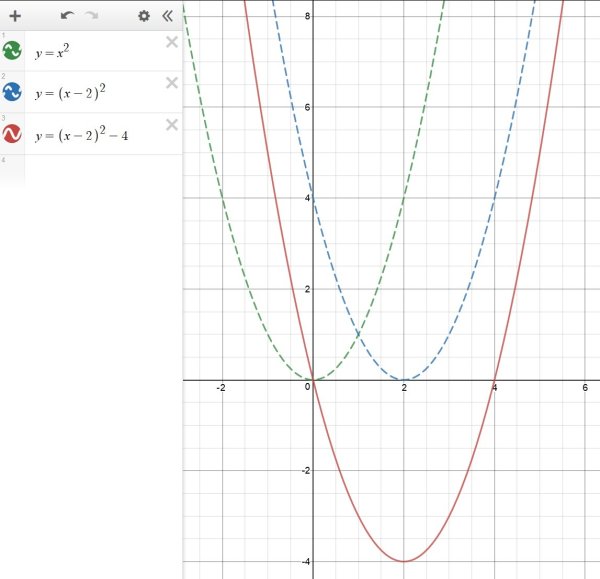Remove the y = (x−2)² expression
Screen dimensions: 600x579
(x=171, y=83)
